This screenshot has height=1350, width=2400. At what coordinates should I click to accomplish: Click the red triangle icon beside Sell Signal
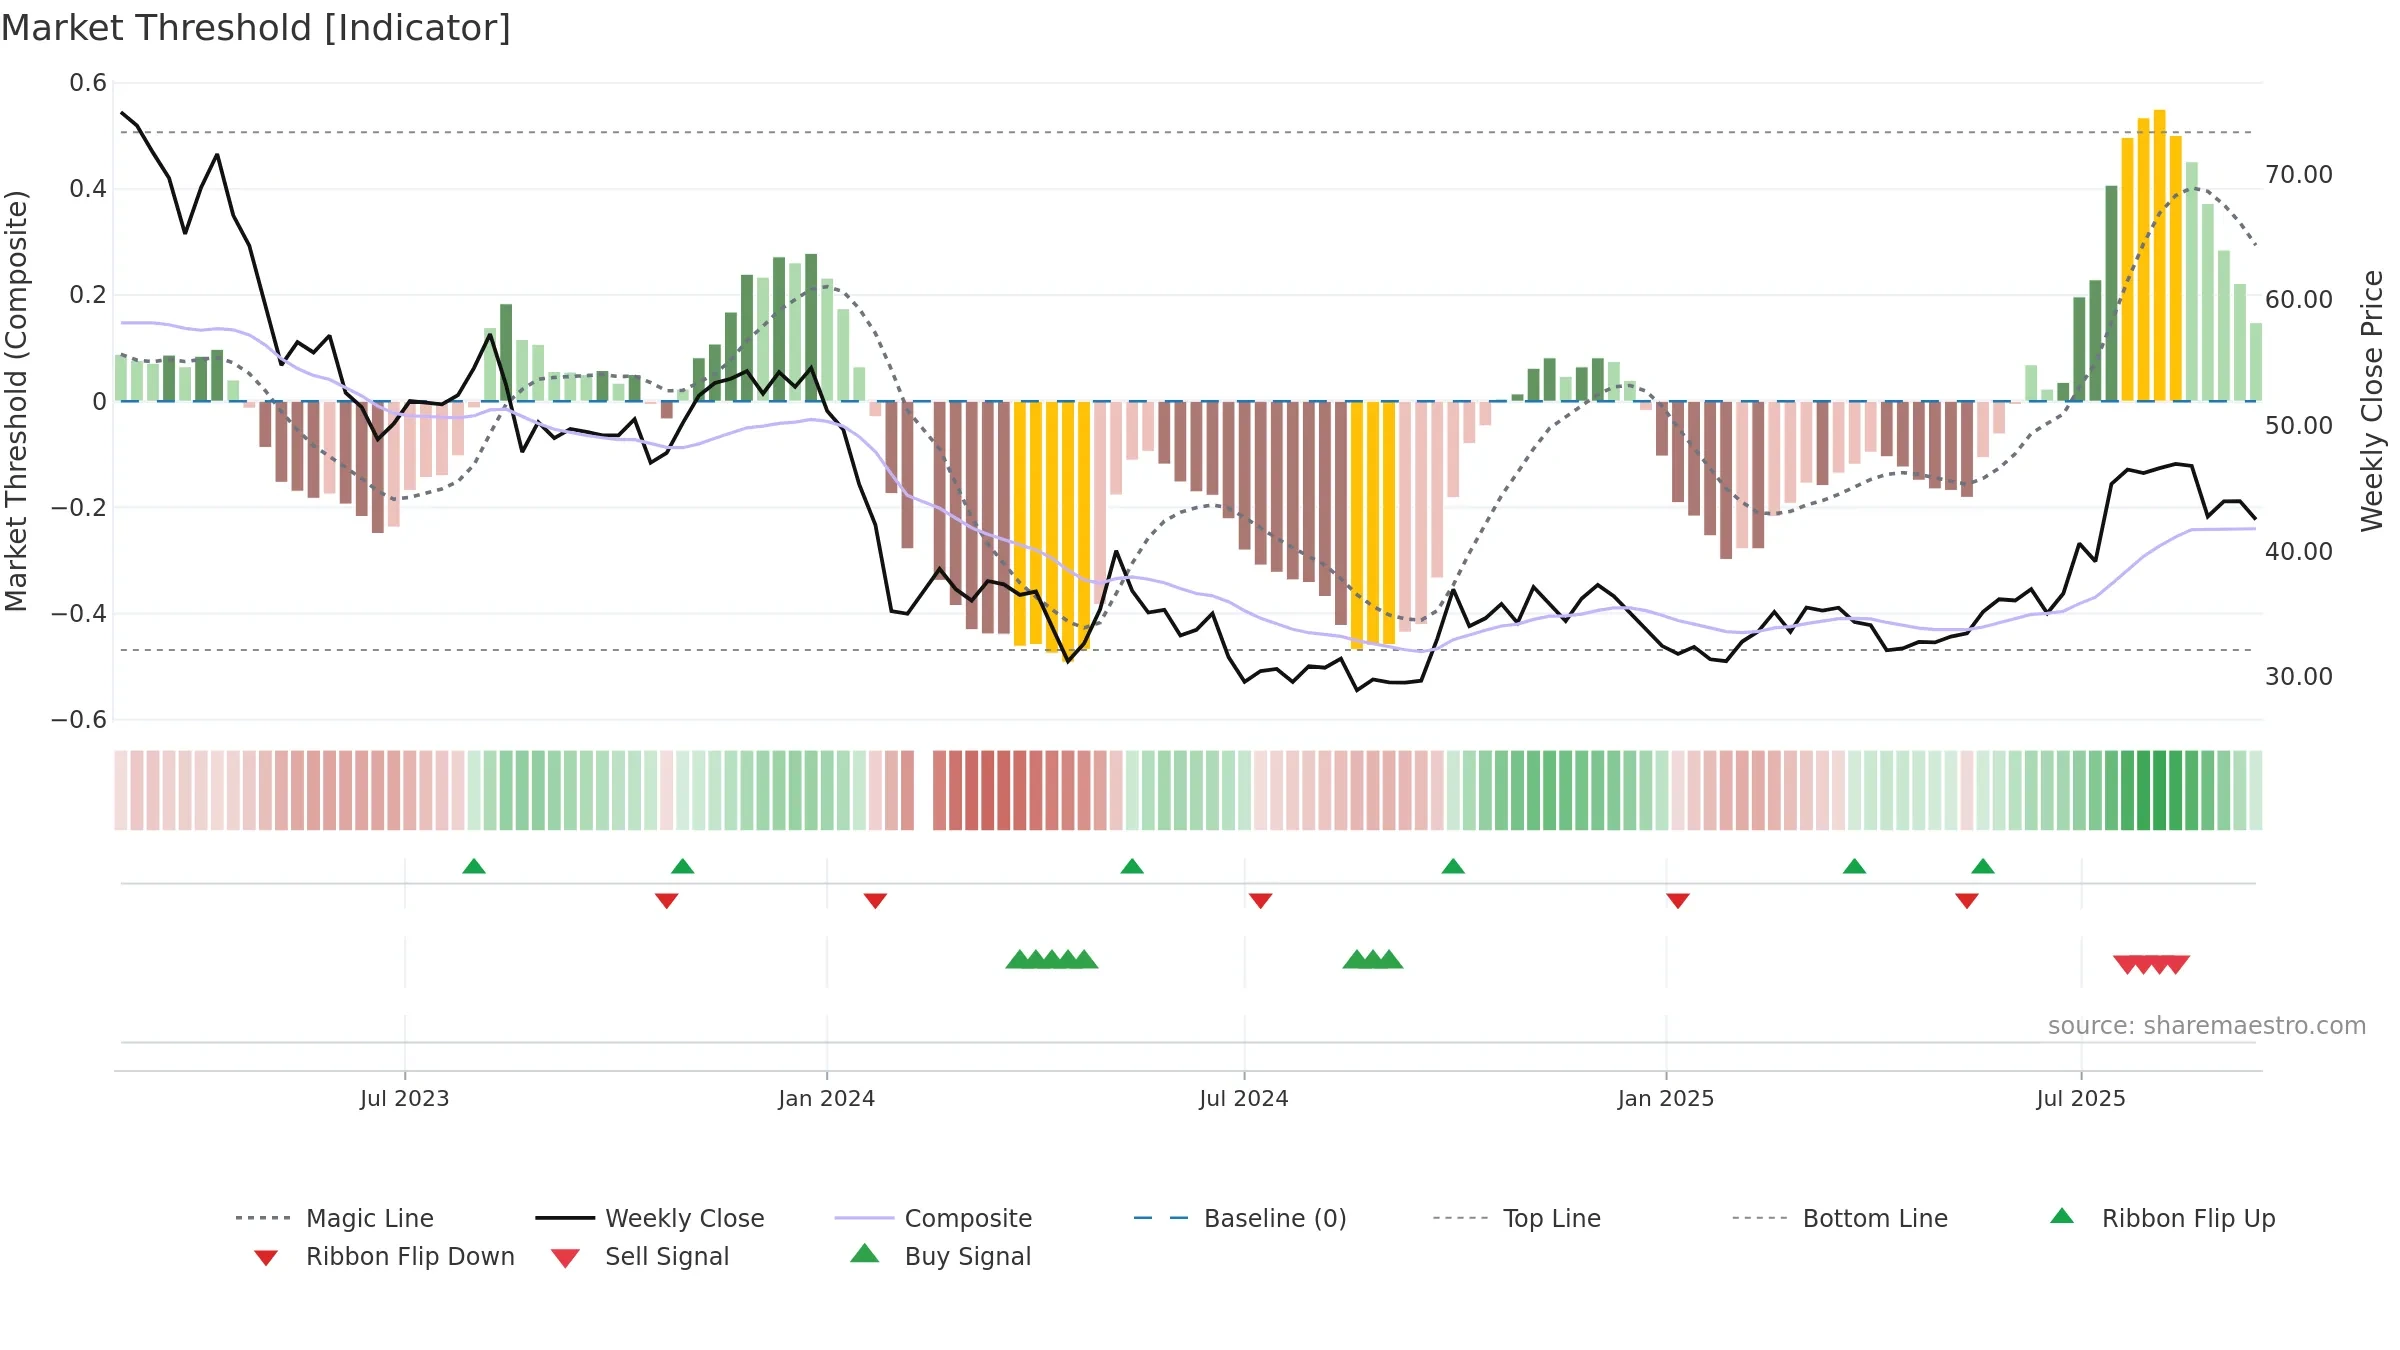tap(565, 1258)
